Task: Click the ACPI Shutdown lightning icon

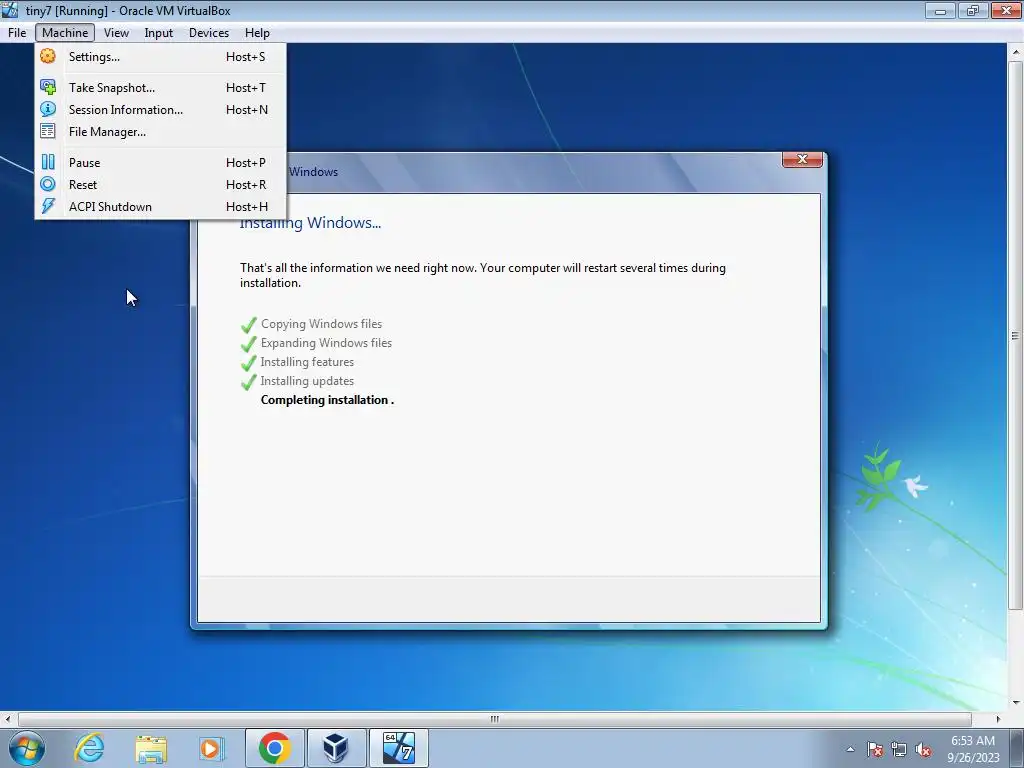Action: [x=48, y=206]
